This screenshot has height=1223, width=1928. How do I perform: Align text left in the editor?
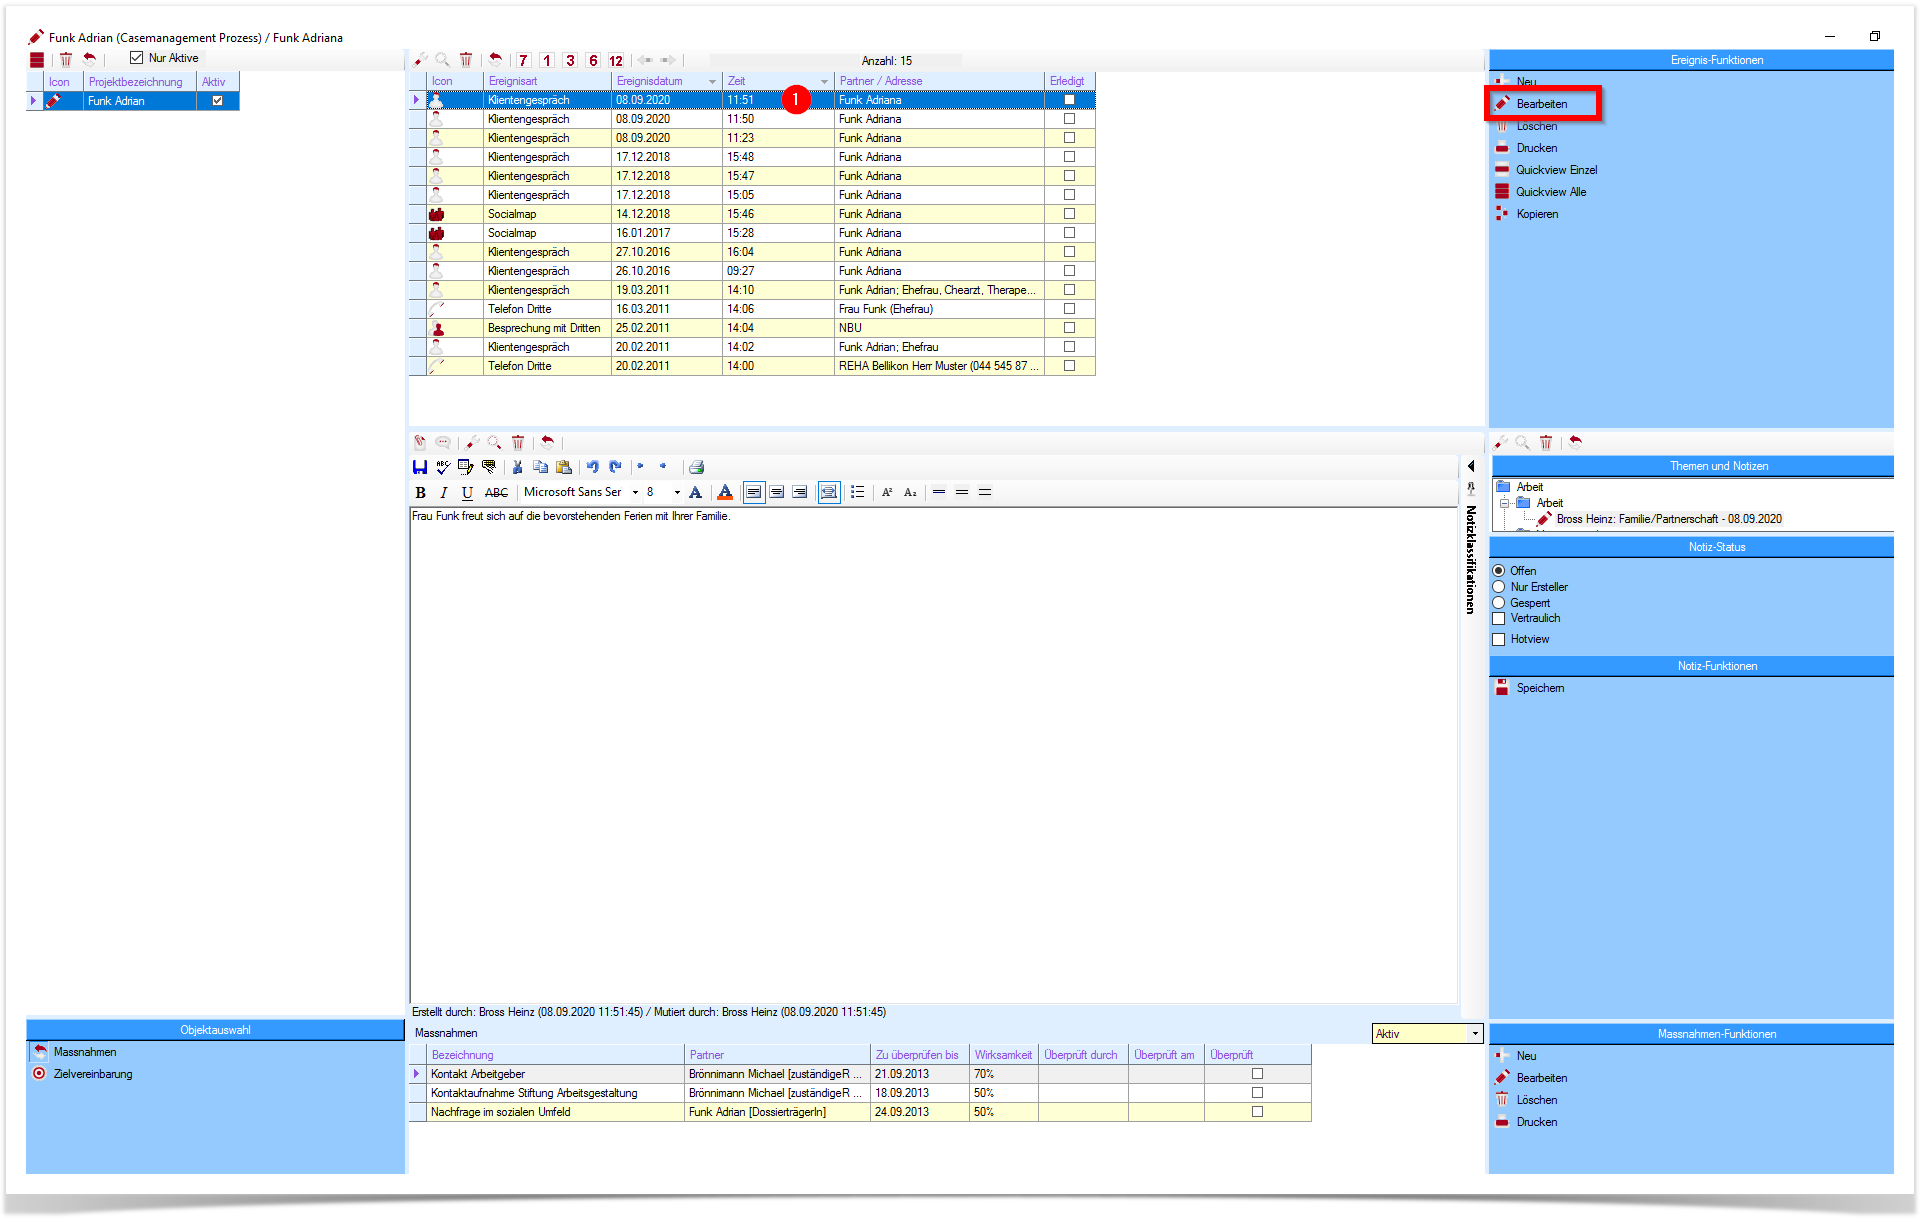(754, 493)
